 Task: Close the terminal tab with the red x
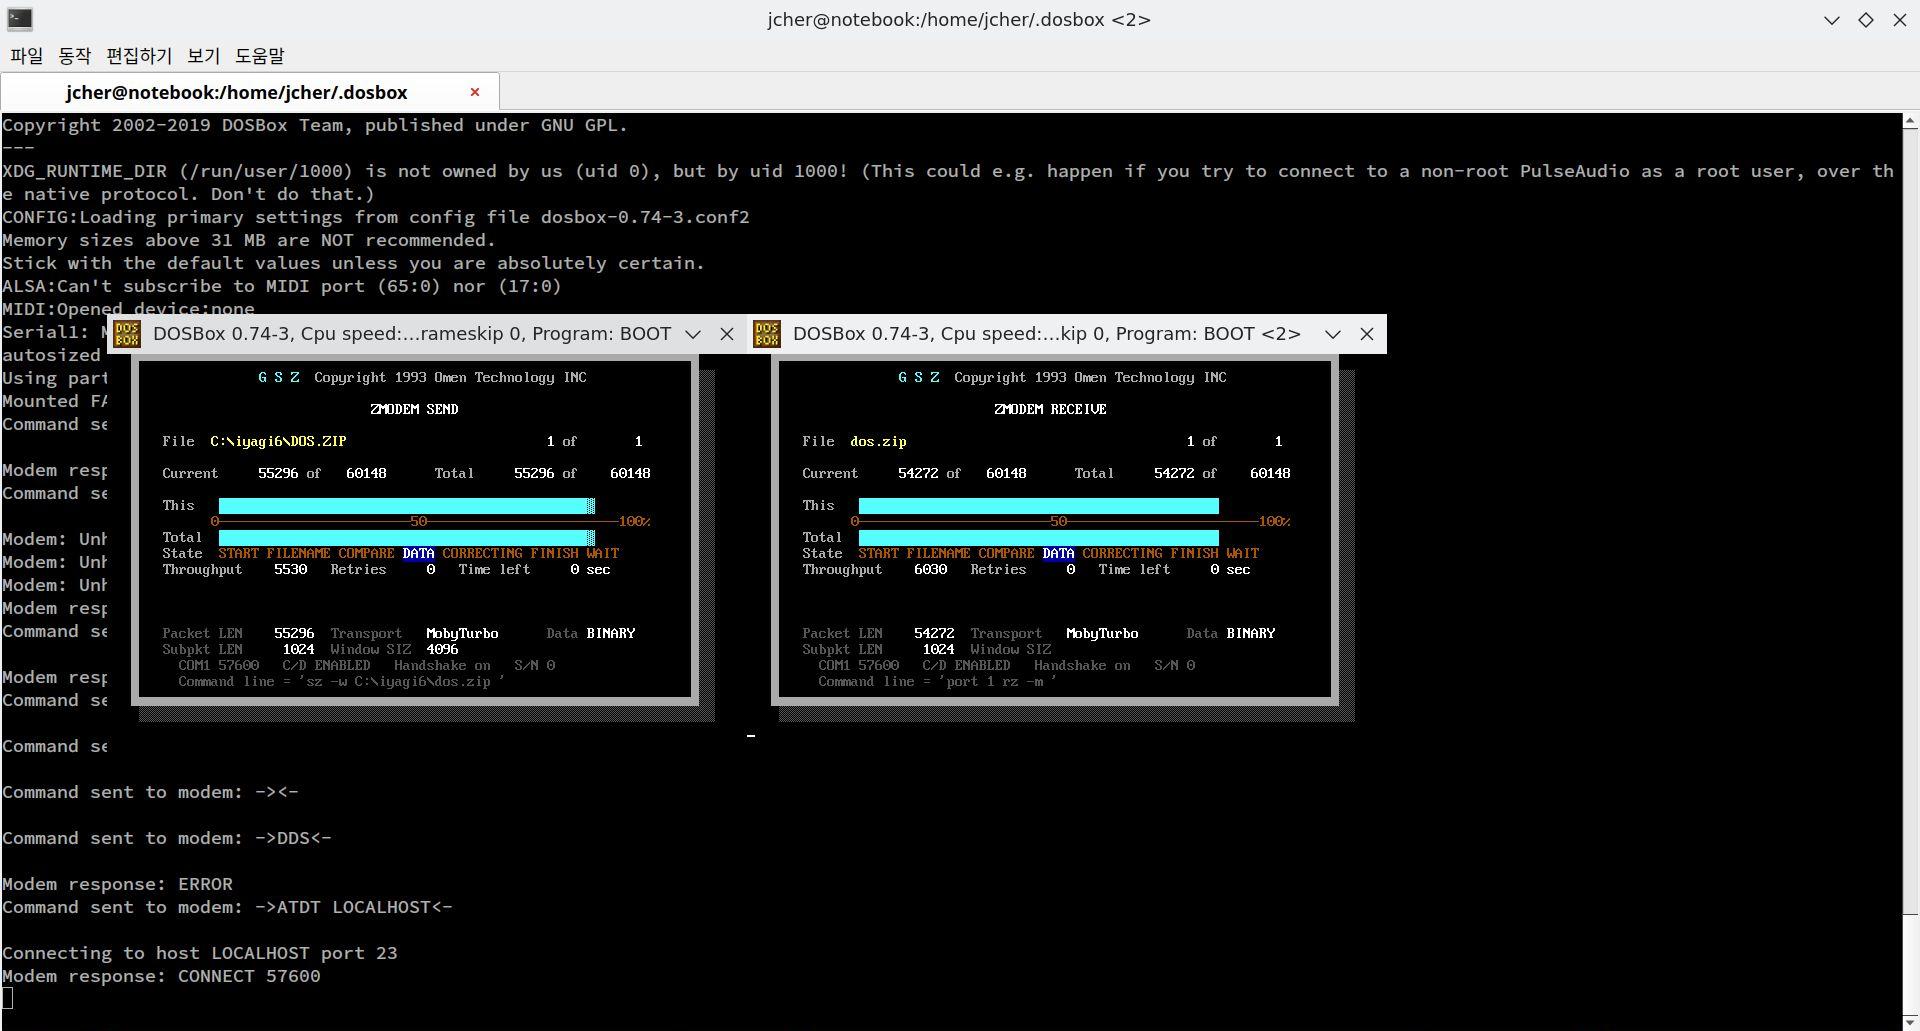[x=475, y=92]
